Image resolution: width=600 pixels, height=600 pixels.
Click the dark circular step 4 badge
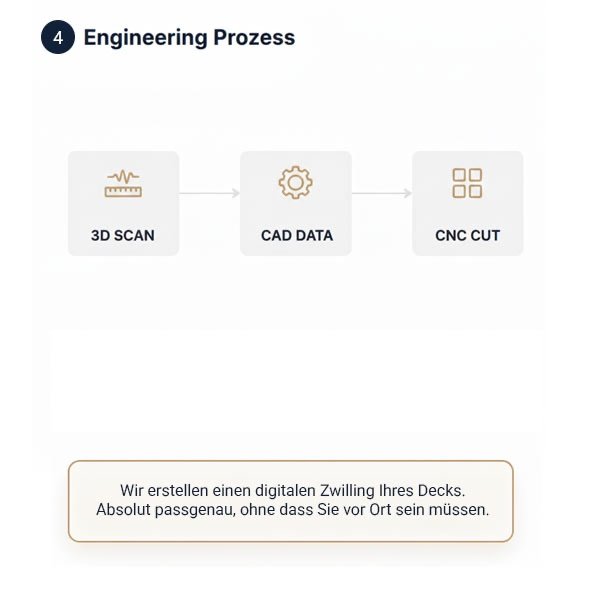click(x=57, y=38)
